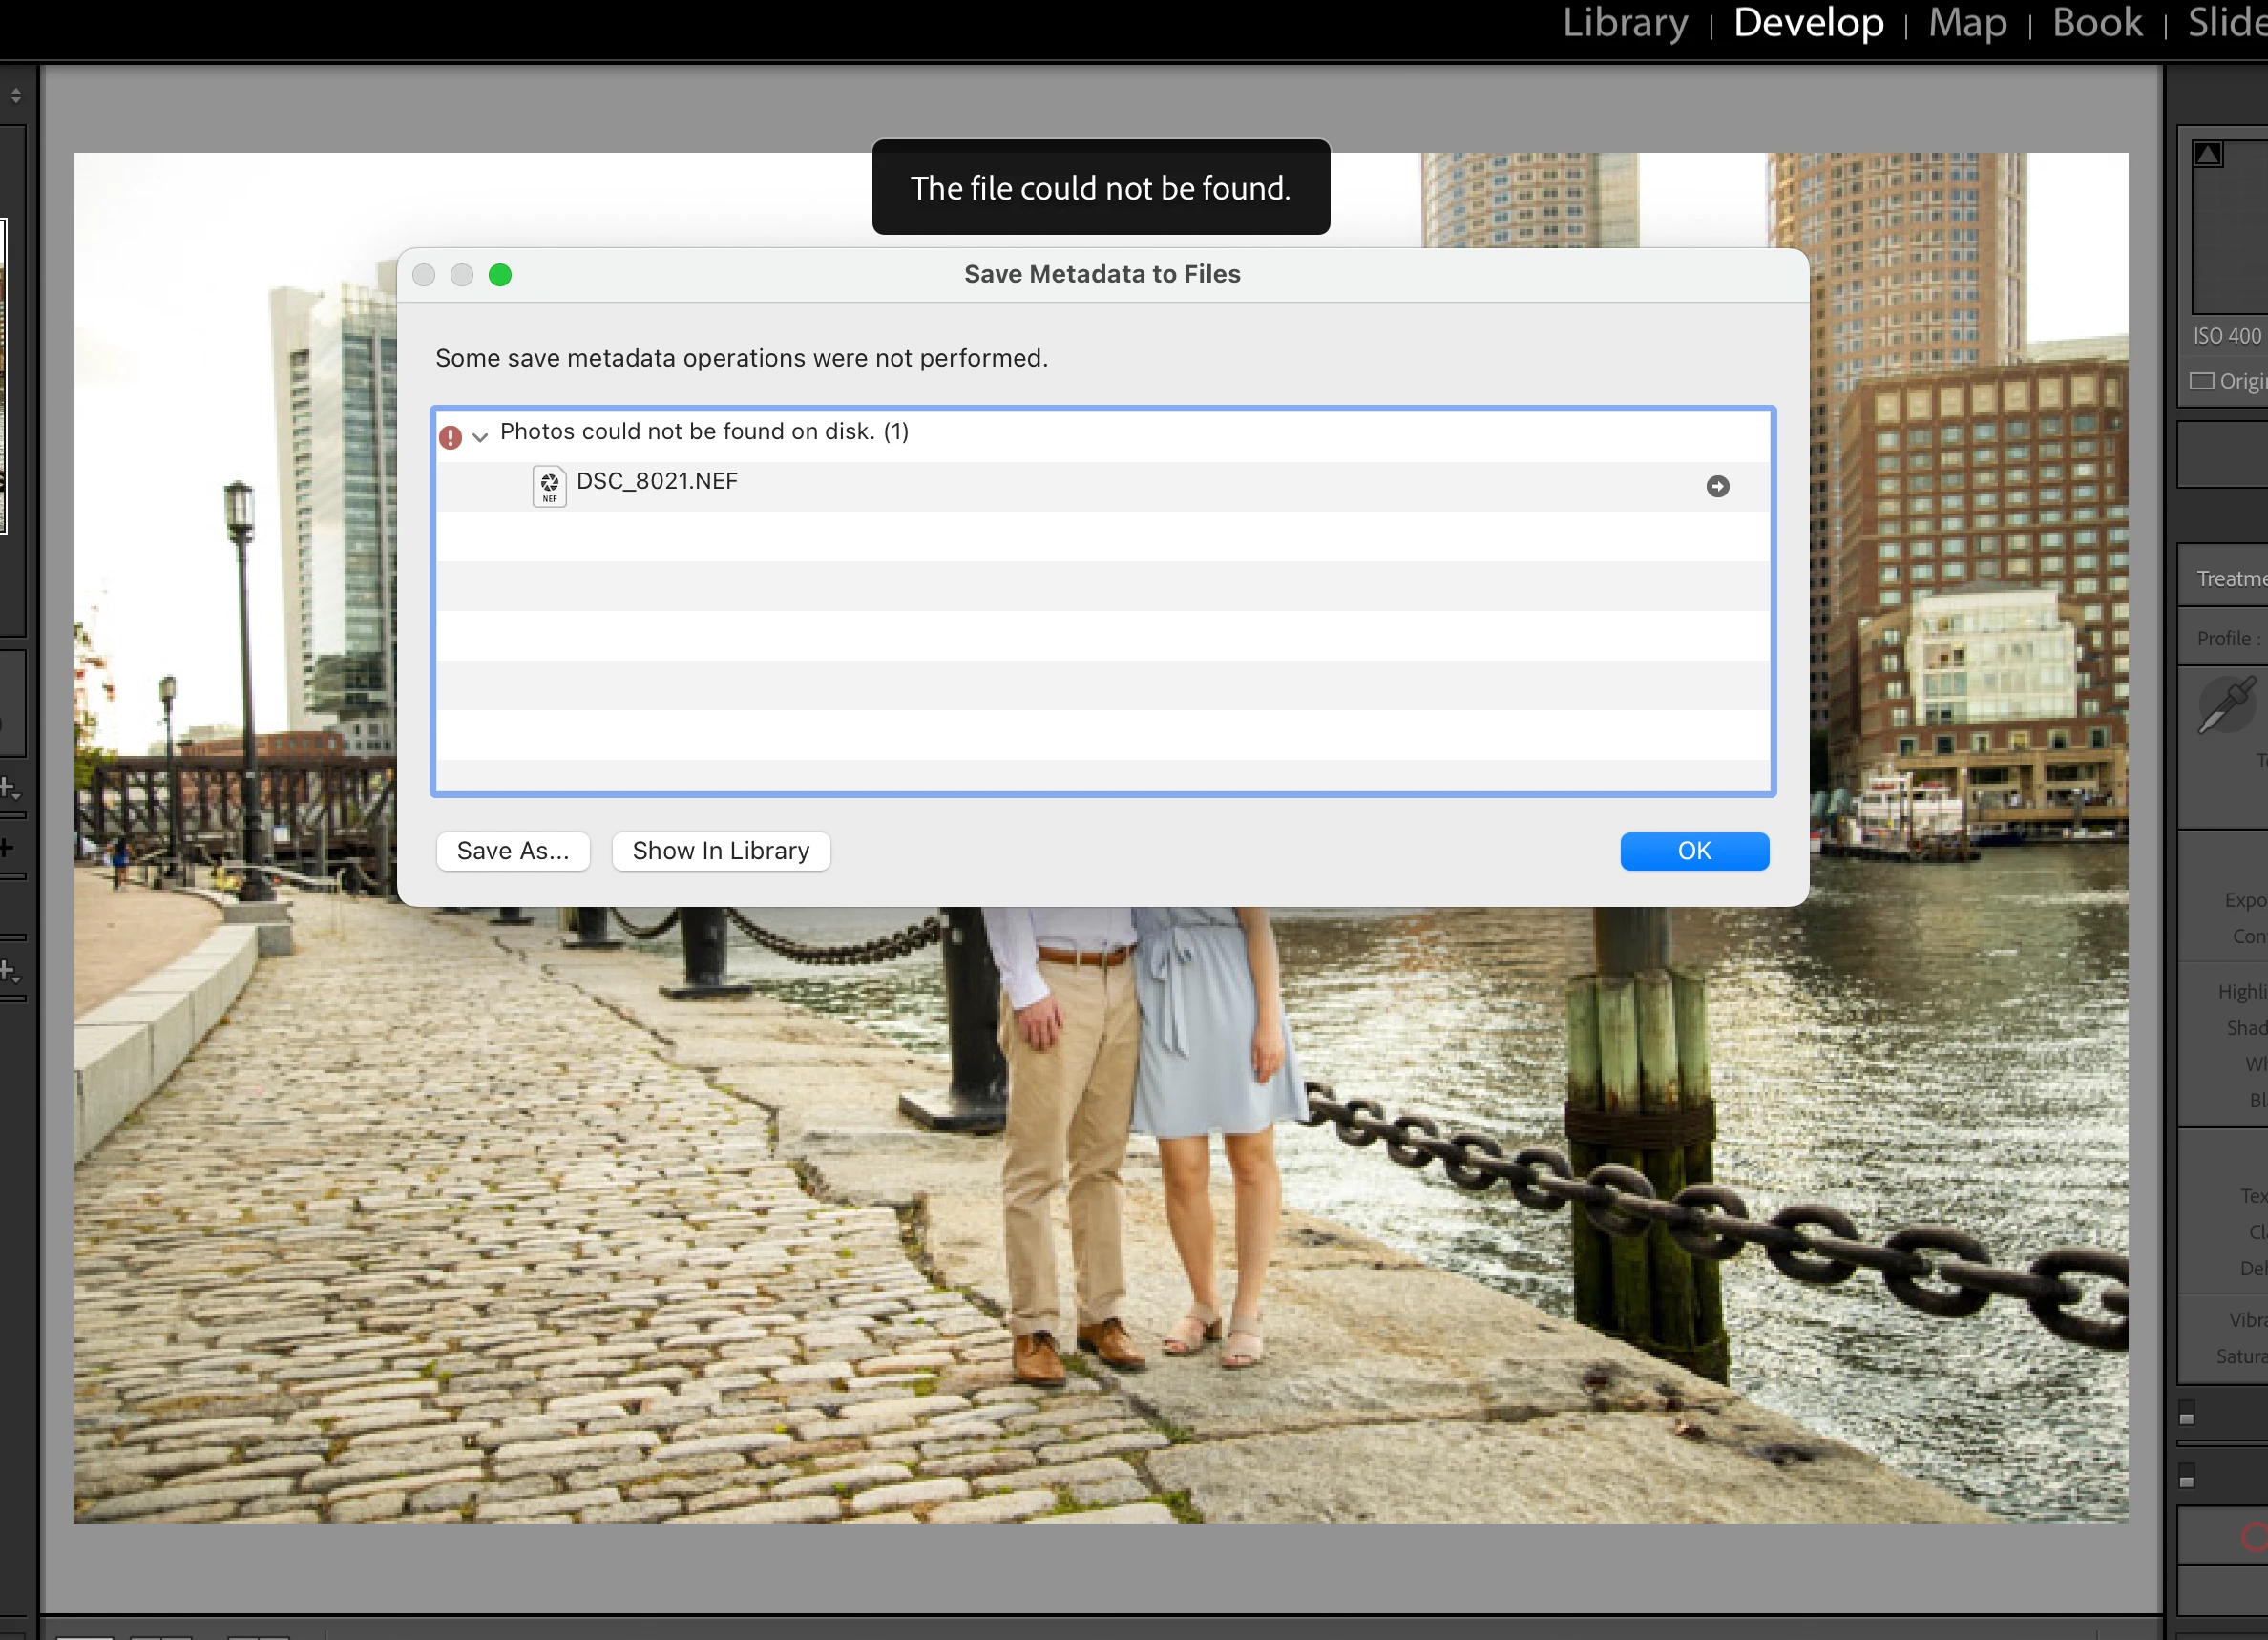Click the red error warning icon
Viewport: 2268px width, 1640px height.
pyautogui.click(x=450, y=437)
